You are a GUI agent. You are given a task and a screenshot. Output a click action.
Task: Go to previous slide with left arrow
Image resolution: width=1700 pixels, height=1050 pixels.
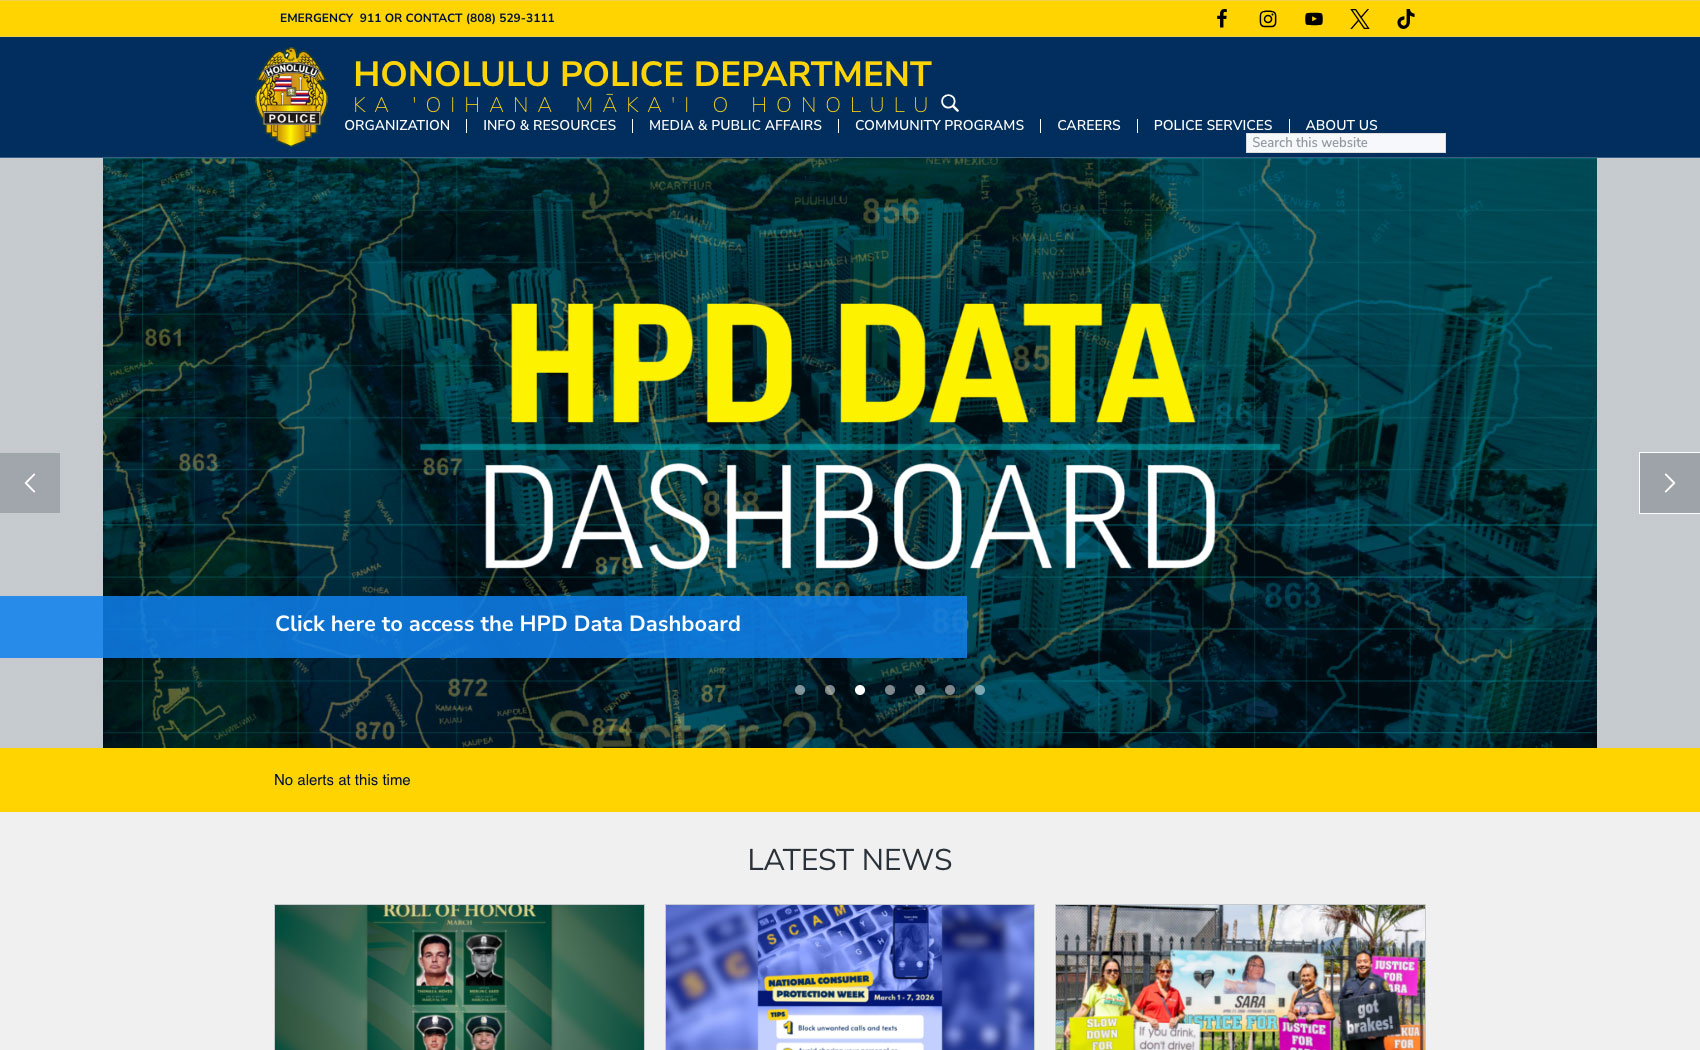coord(30,483)
